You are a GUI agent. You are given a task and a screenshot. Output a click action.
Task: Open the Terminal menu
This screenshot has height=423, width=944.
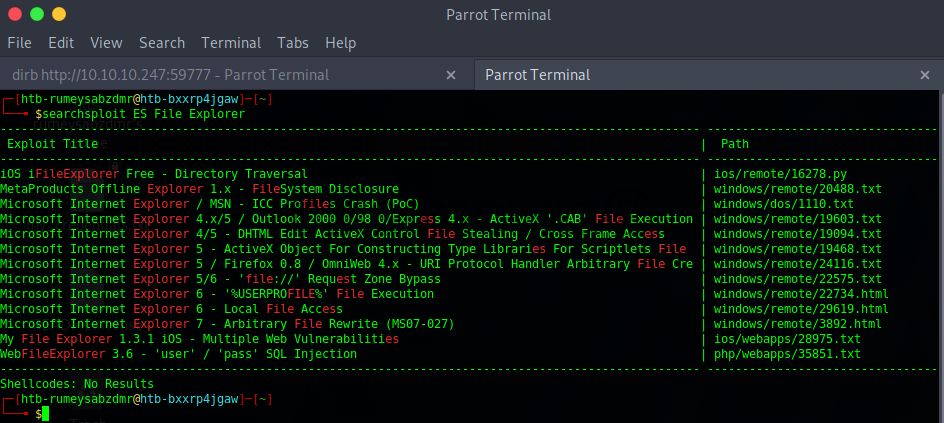231,43
